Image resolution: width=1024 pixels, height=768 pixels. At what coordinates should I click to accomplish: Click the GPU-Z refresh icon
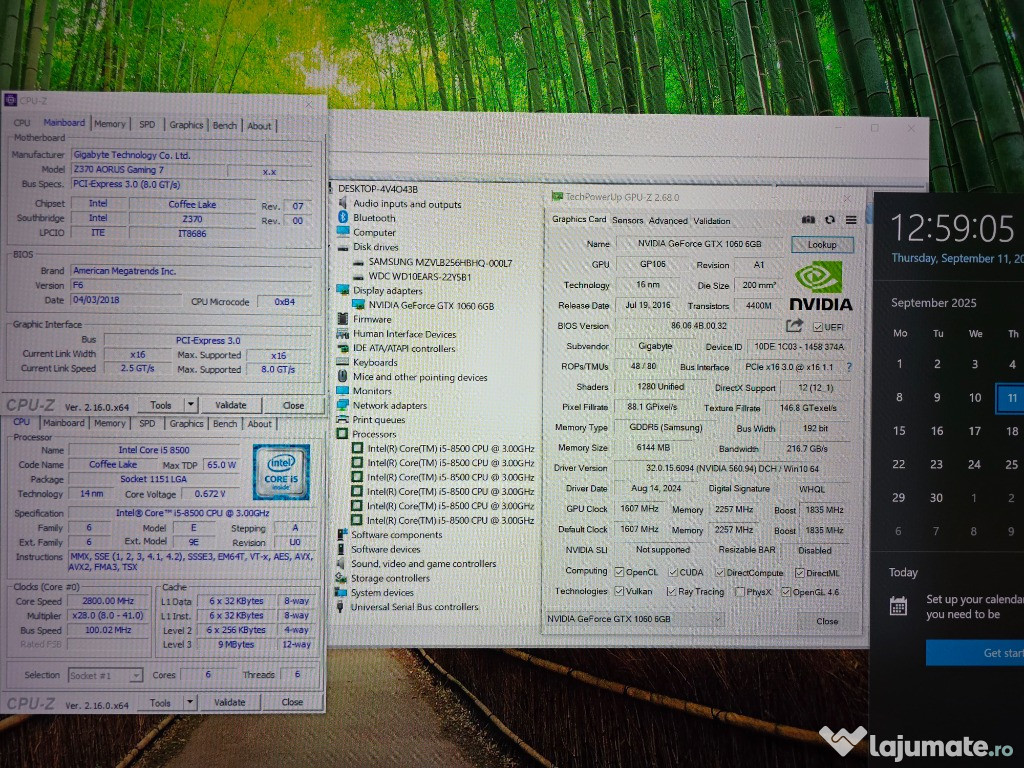tap(829, 220)
